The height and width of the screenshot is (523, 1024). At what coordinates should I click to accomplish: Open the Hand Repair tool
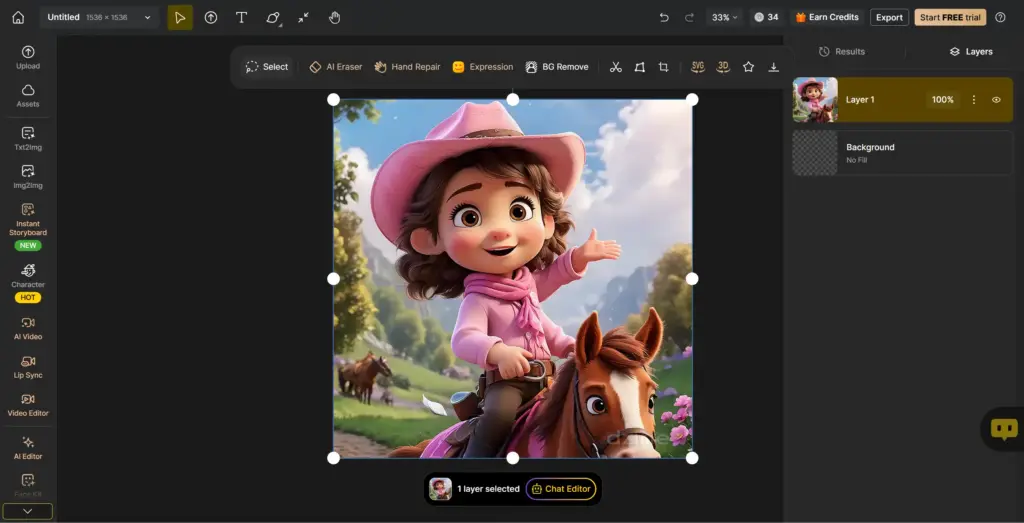pyautogui.click(x=407, y=67)
